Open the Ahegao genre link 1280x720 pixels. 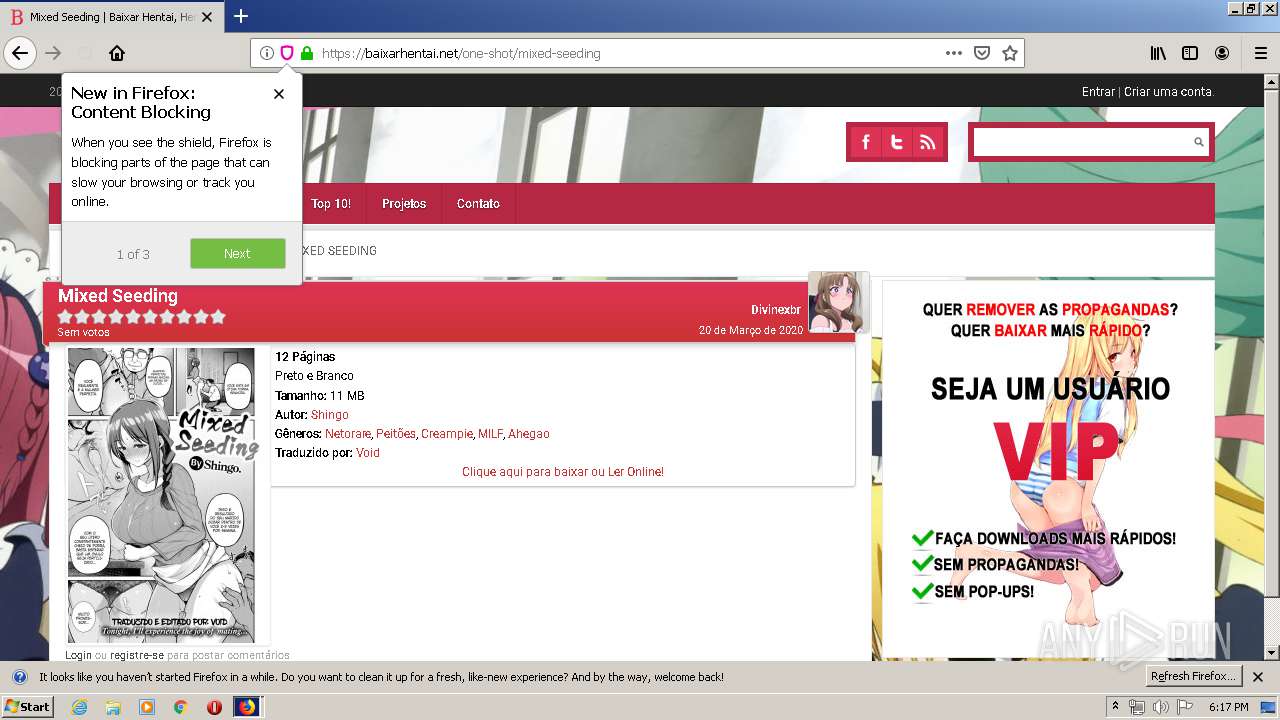[529, 433]
